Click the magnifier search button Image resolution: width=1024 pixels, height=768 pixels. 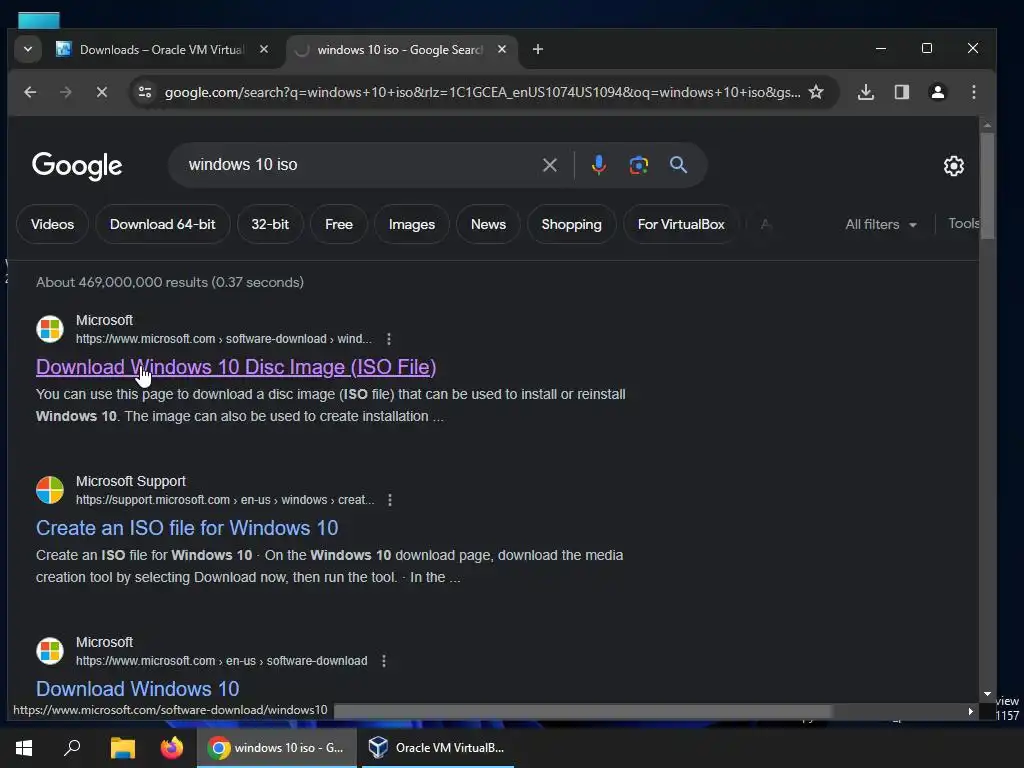tap(679, 165)
